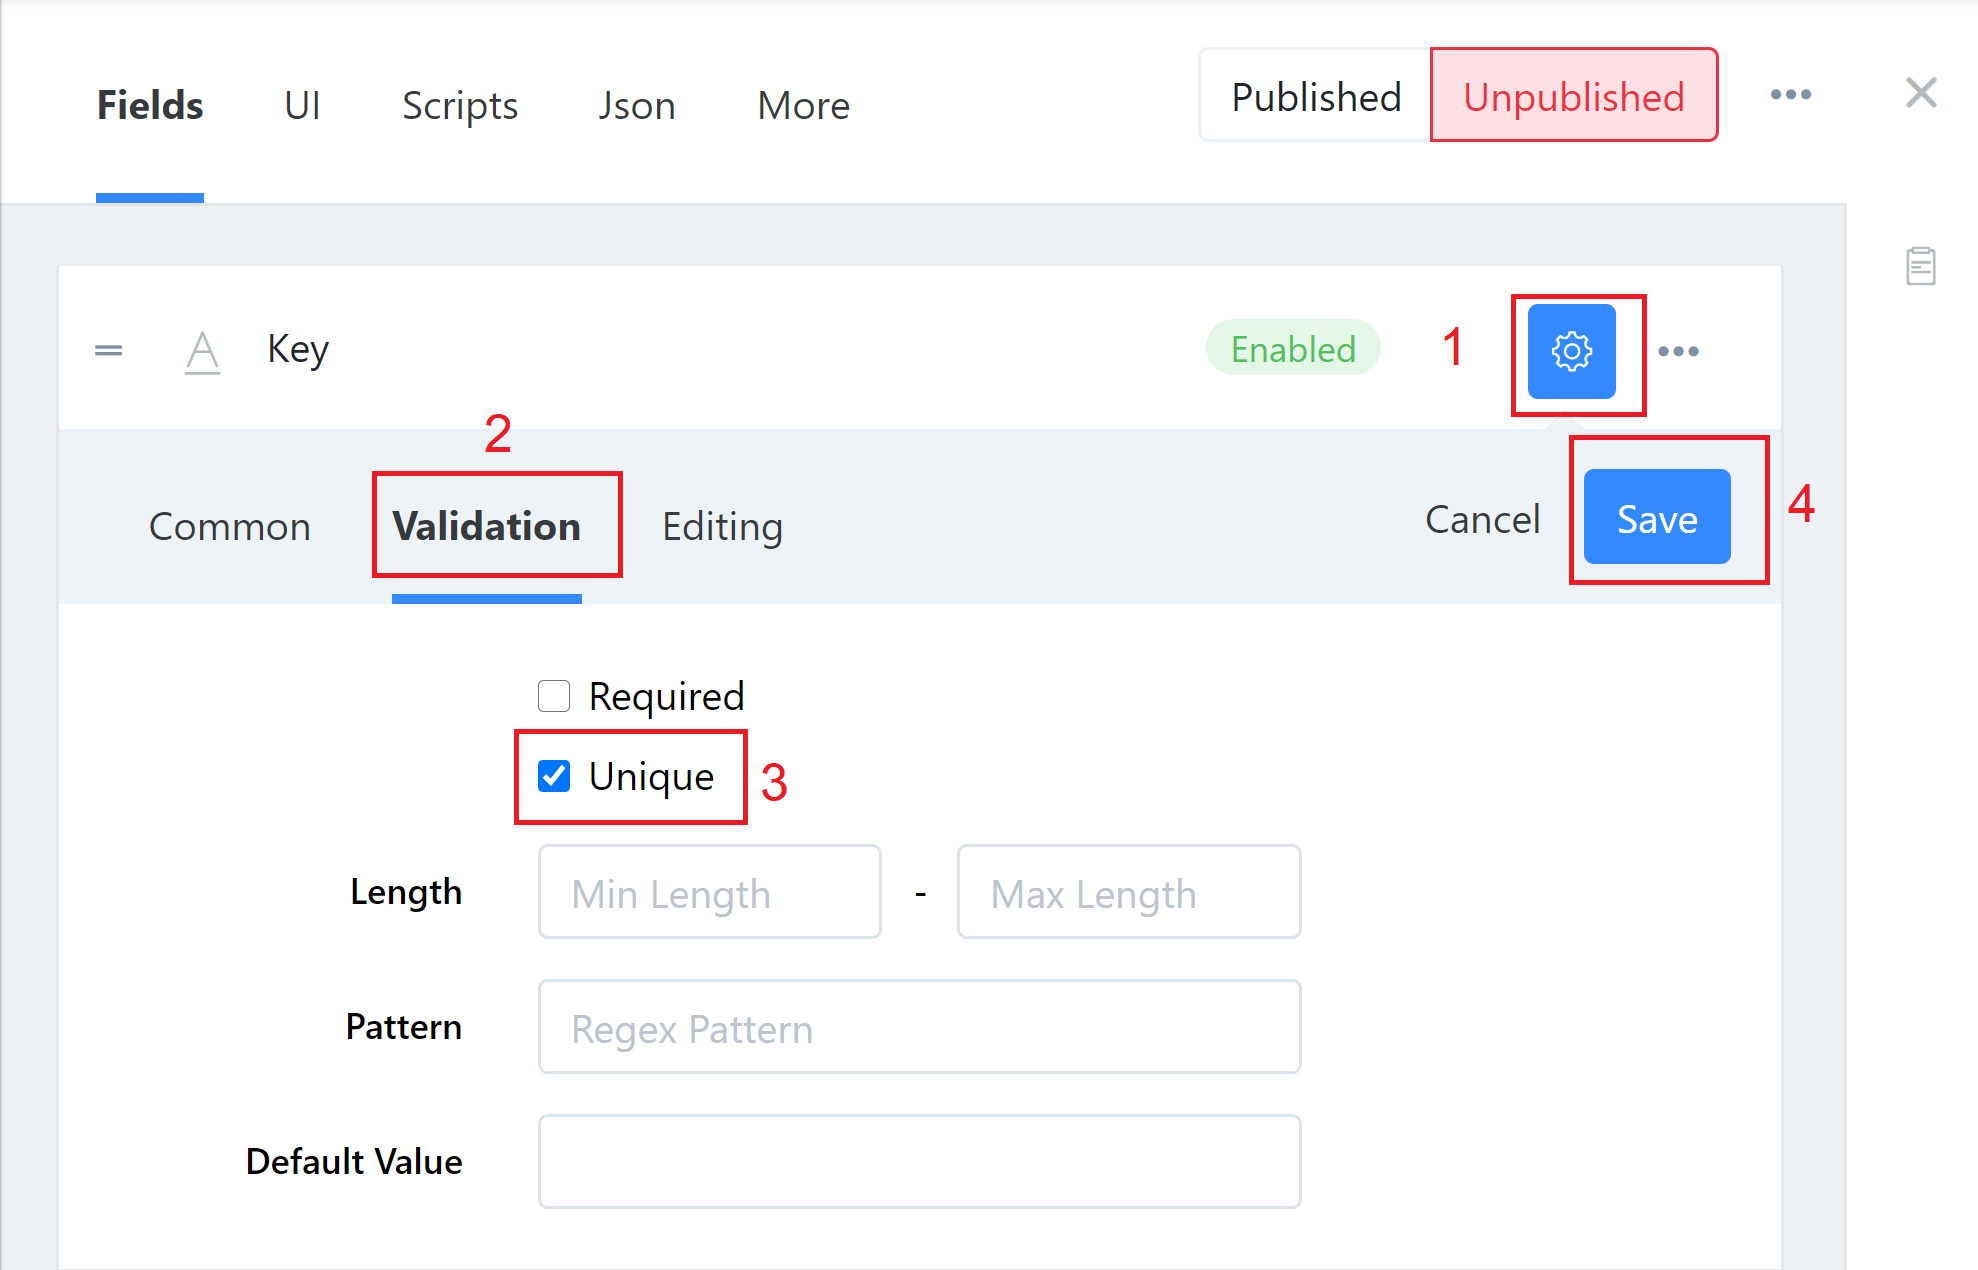Cancel the field editing
Screen dimensions: 1978x1270
(1482, 519)
